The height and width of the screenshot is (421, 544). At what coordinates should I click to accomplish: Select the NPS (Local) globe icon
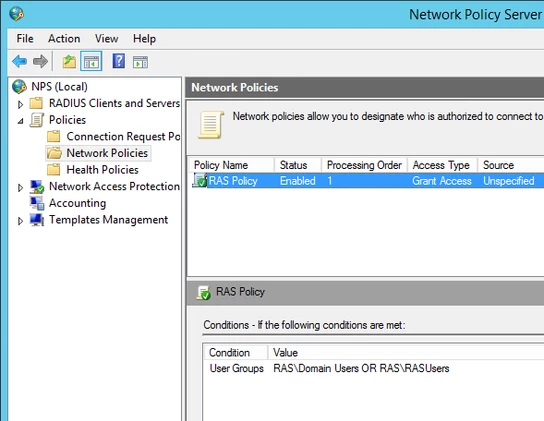point(19,86)
